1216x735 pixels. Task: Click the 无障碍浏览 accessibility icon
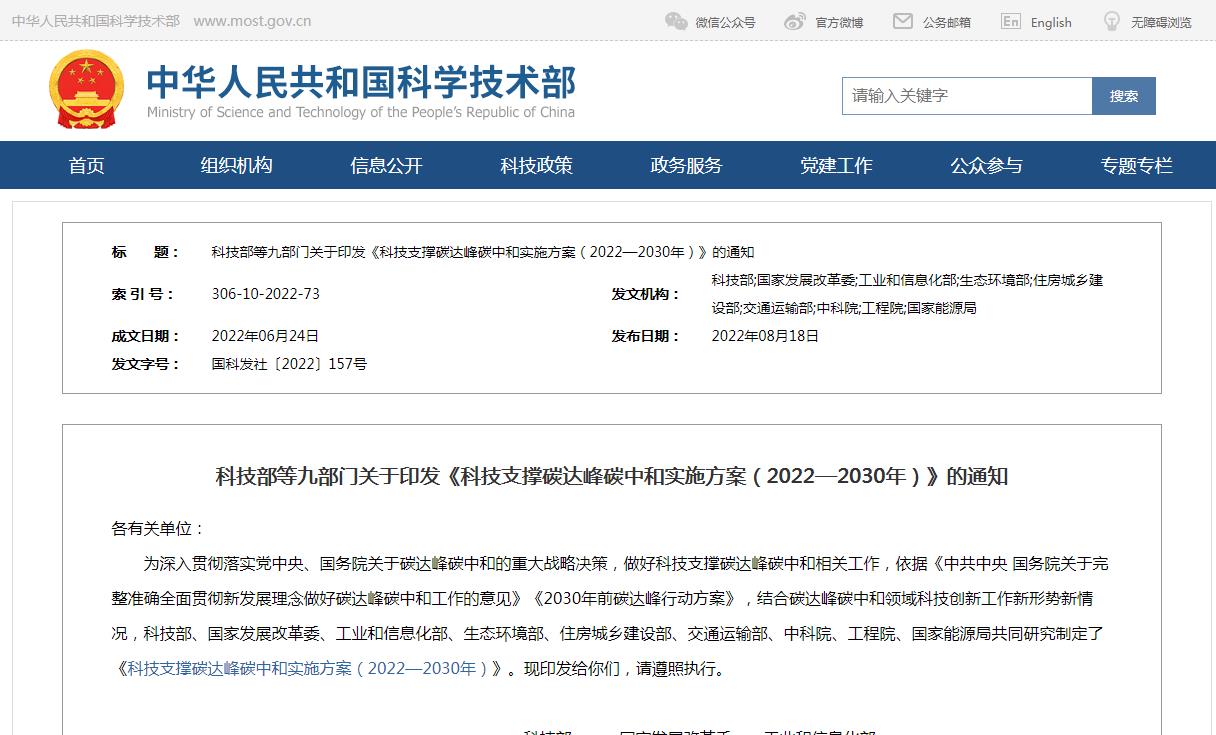[x=1110, y=21]
